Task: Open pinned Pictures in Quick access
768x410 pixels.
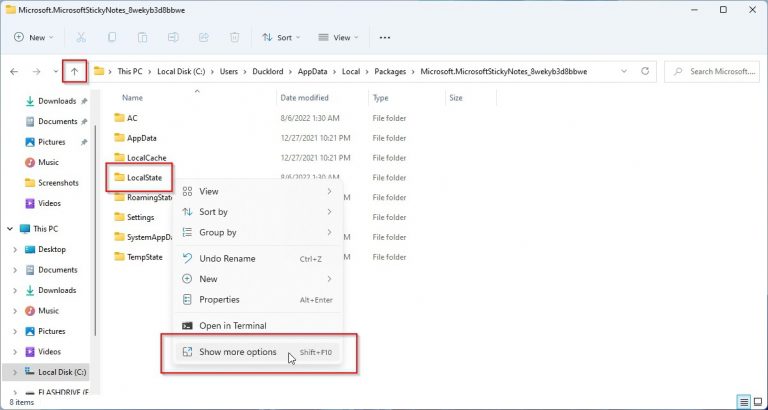Action: pos(51,142)
